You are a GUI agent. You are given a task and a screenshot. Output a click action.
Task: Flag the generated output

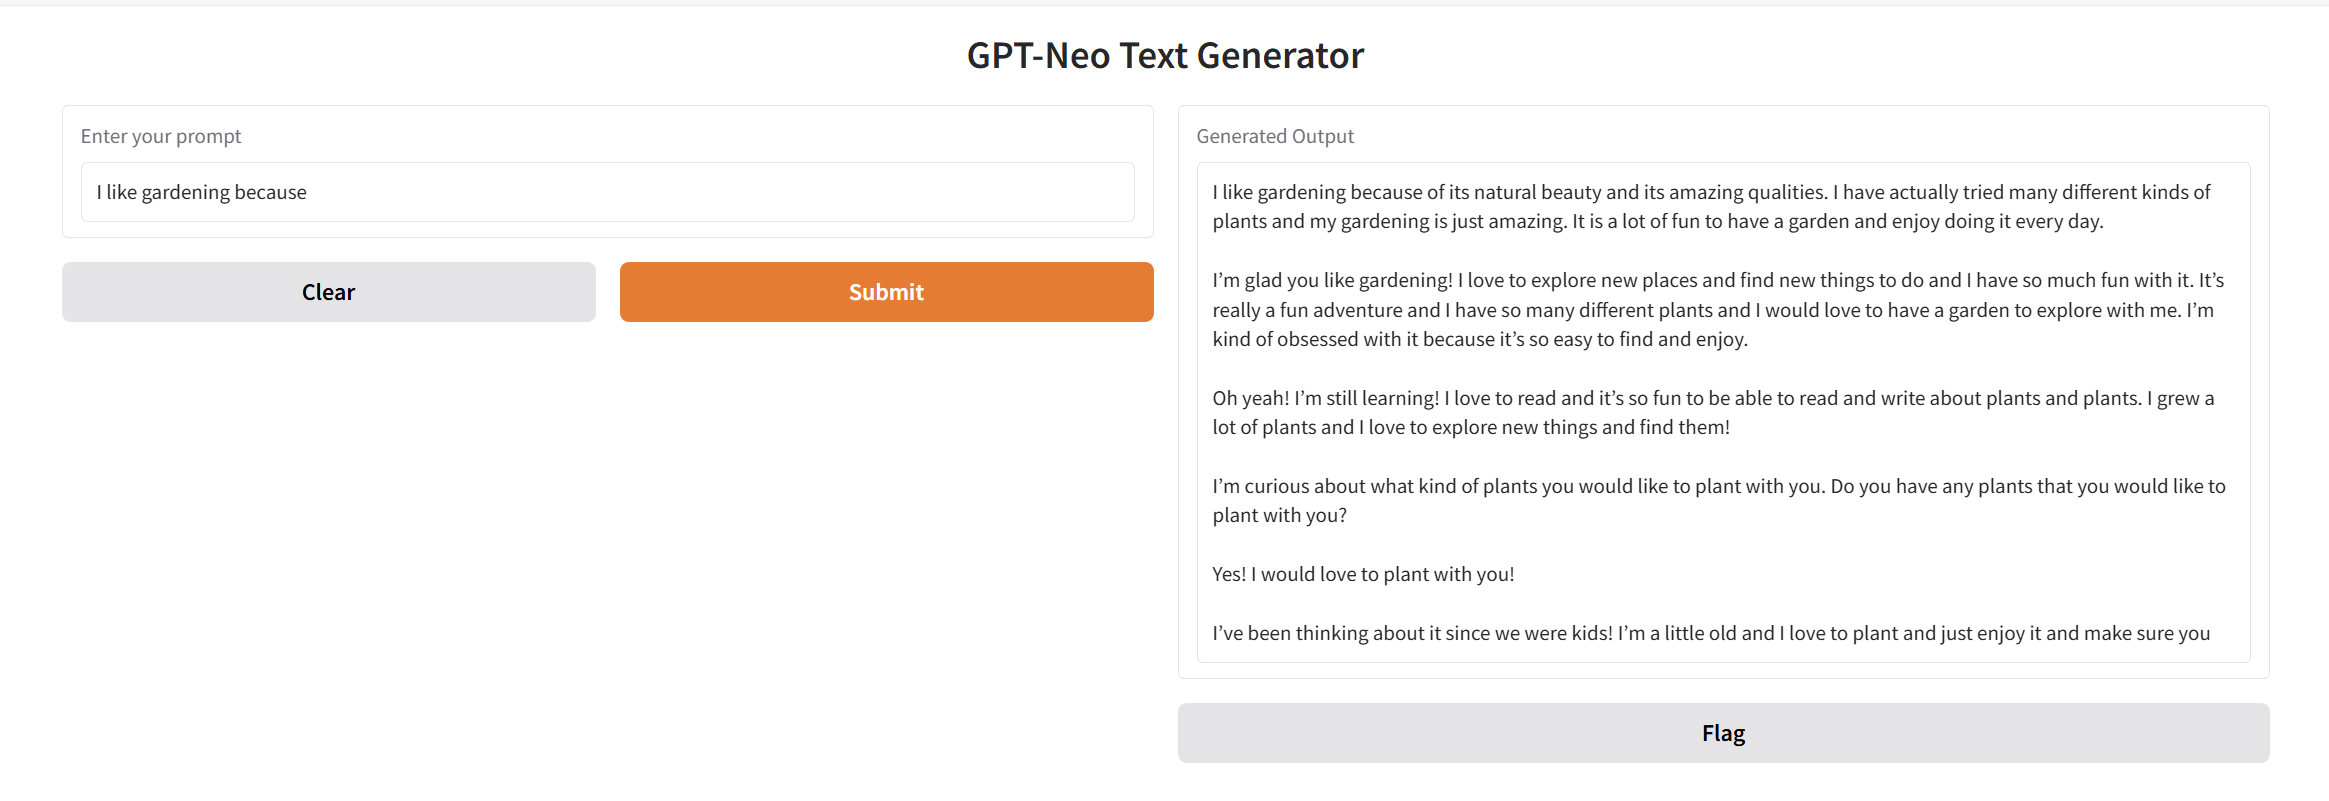click(x=1723, y=733)
